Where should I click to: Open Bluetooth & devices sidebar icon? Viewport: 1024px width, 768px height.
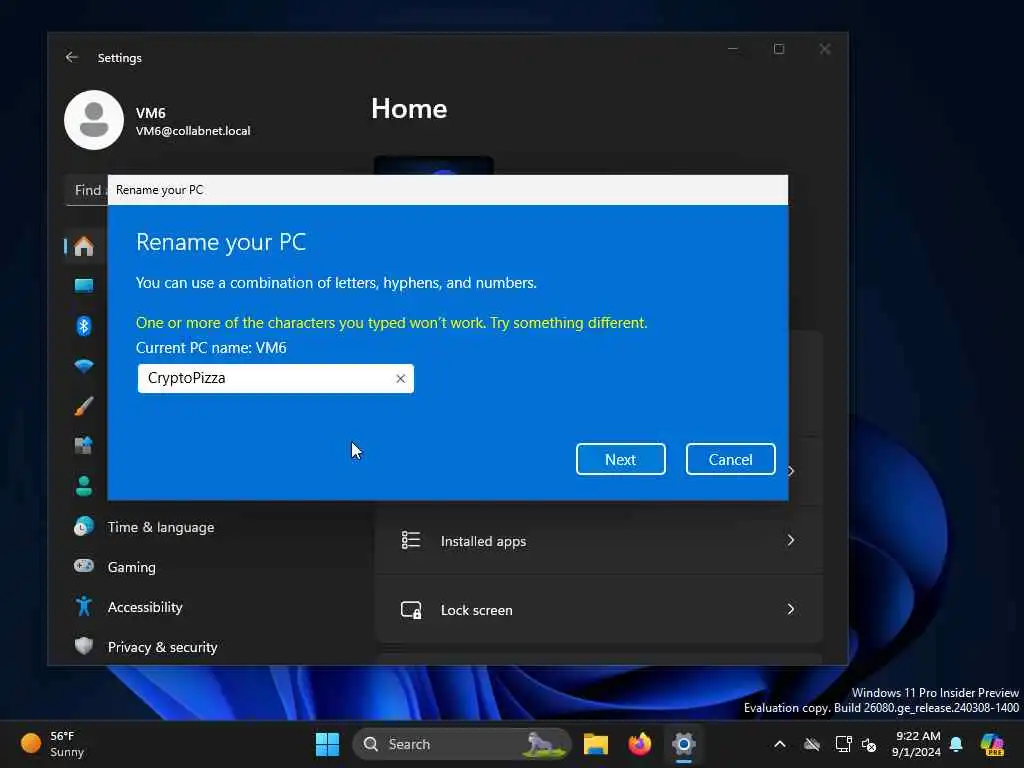84,326
